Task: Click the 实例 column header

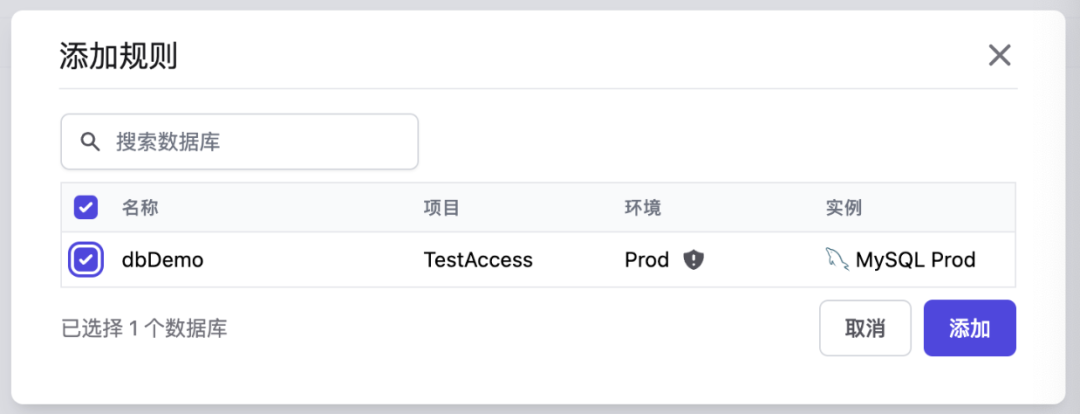Action: tap(843, 208)
